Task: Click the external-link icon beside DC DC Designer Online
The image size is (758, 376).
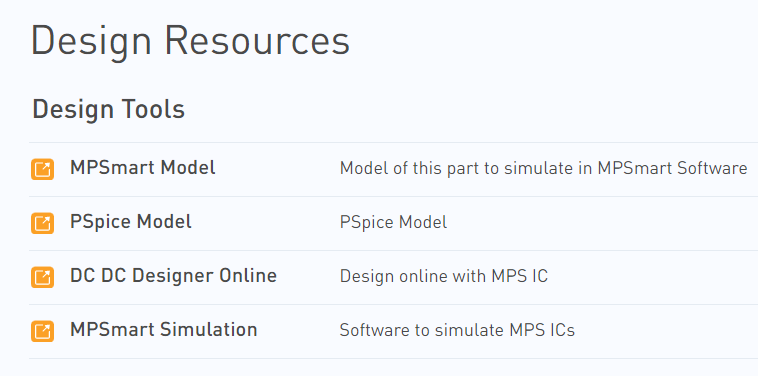Action: coord(43,277)
